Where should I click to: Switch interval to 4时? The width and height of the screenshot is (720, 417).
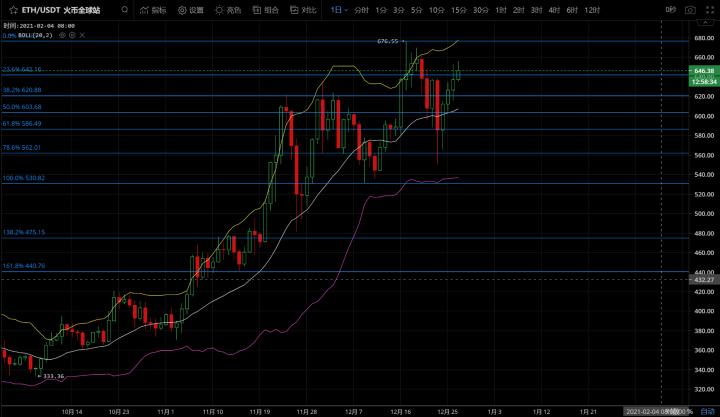pos(554,10)
